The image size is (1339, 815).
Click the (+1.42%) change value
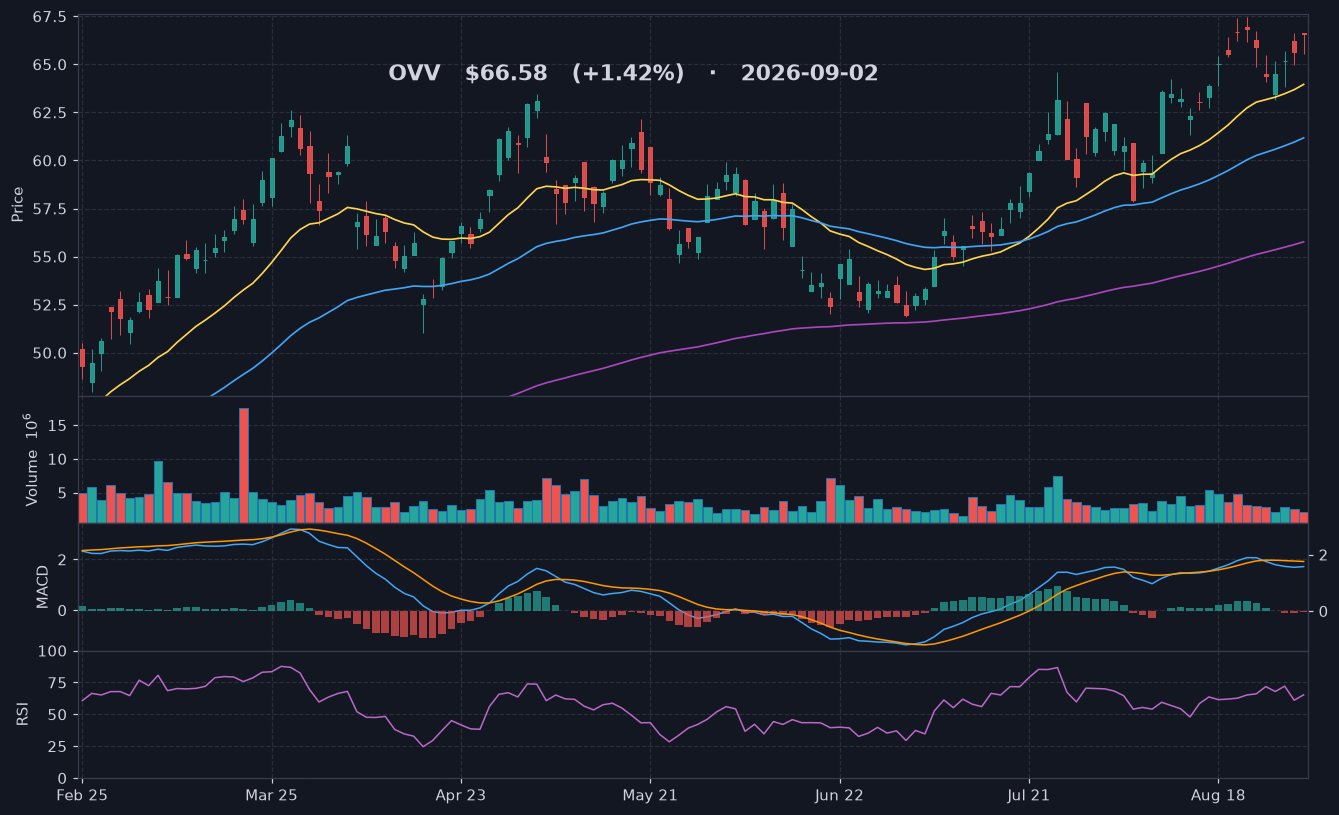628,74
